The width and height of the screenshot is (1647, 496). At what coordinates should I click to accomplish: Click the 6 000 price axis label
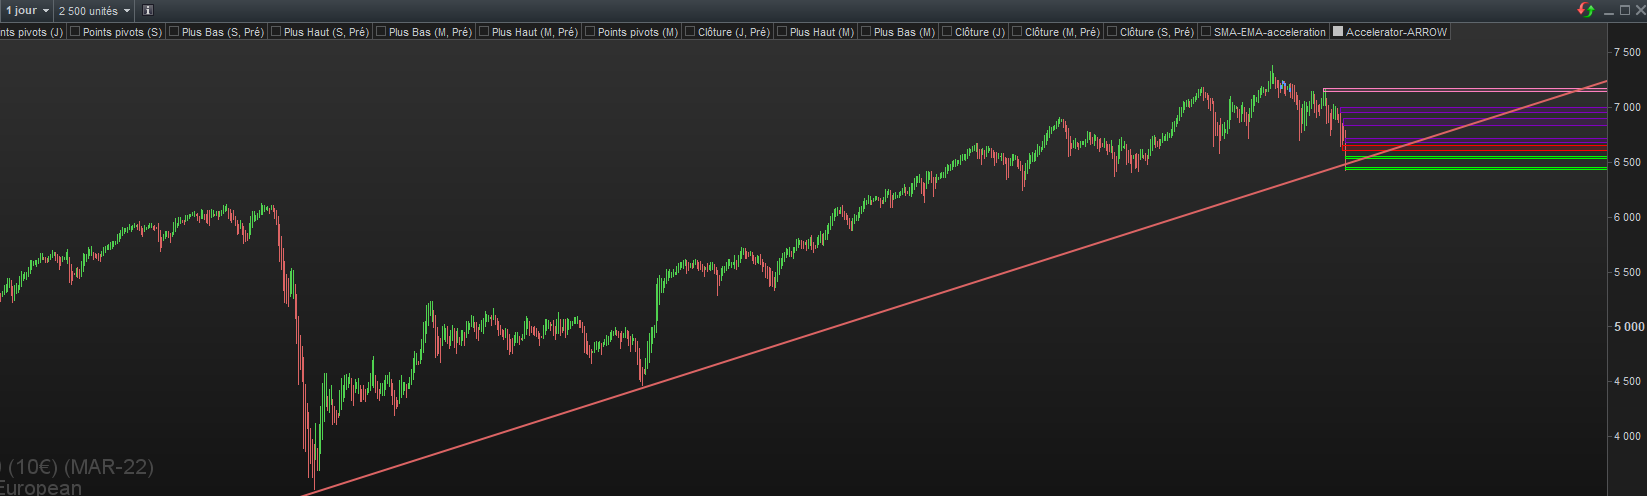coord(1627,217)
